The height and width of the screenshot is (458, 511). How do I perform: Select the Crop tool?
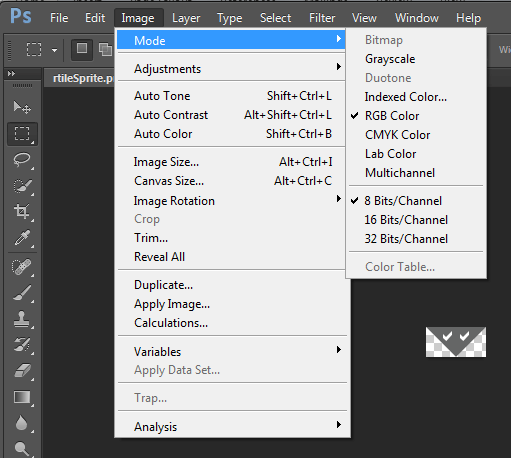click(x=22, y=211)
